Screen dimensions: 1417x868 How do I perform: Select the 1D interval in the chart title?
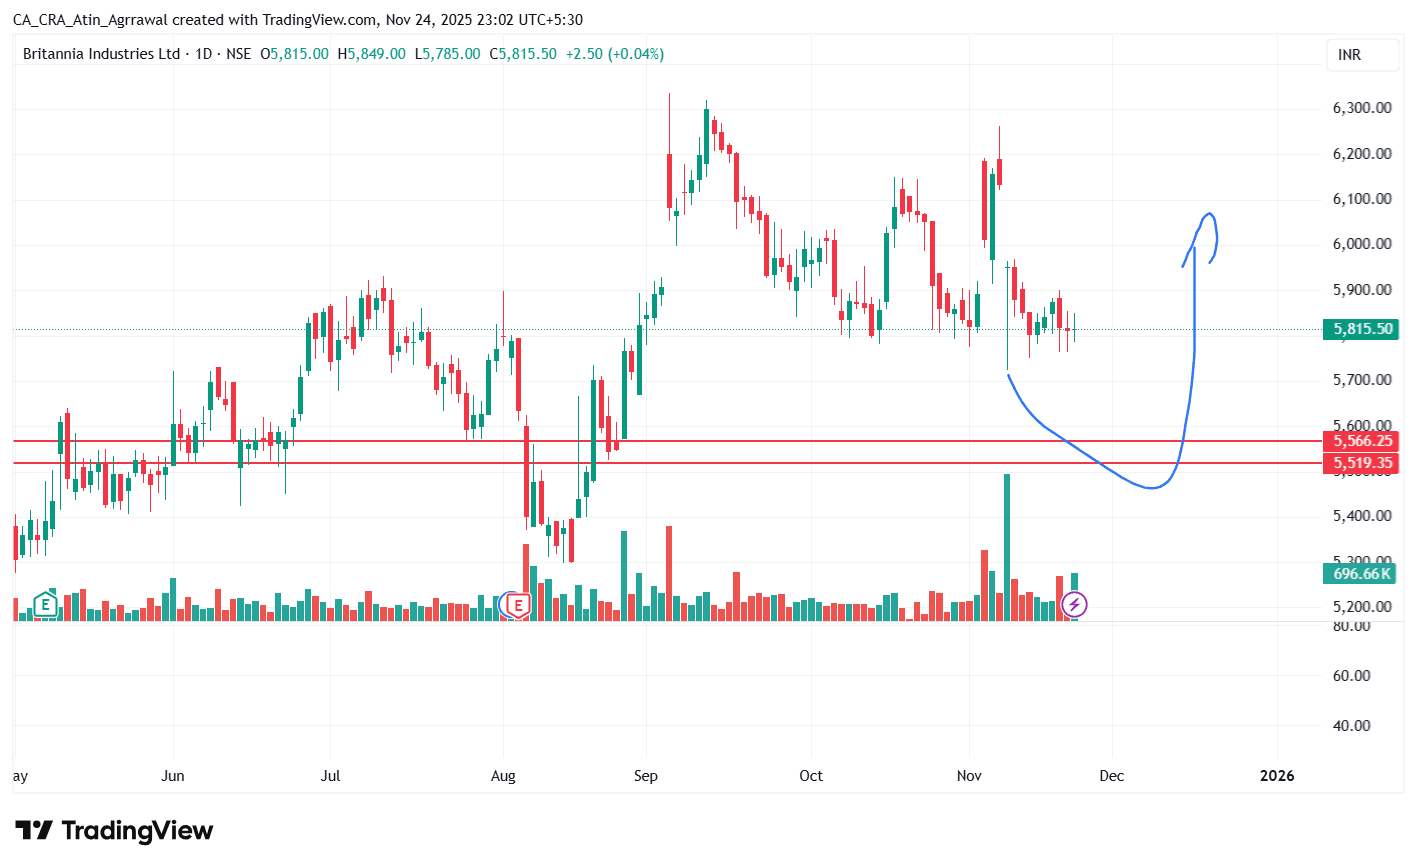tap(203, 54)
